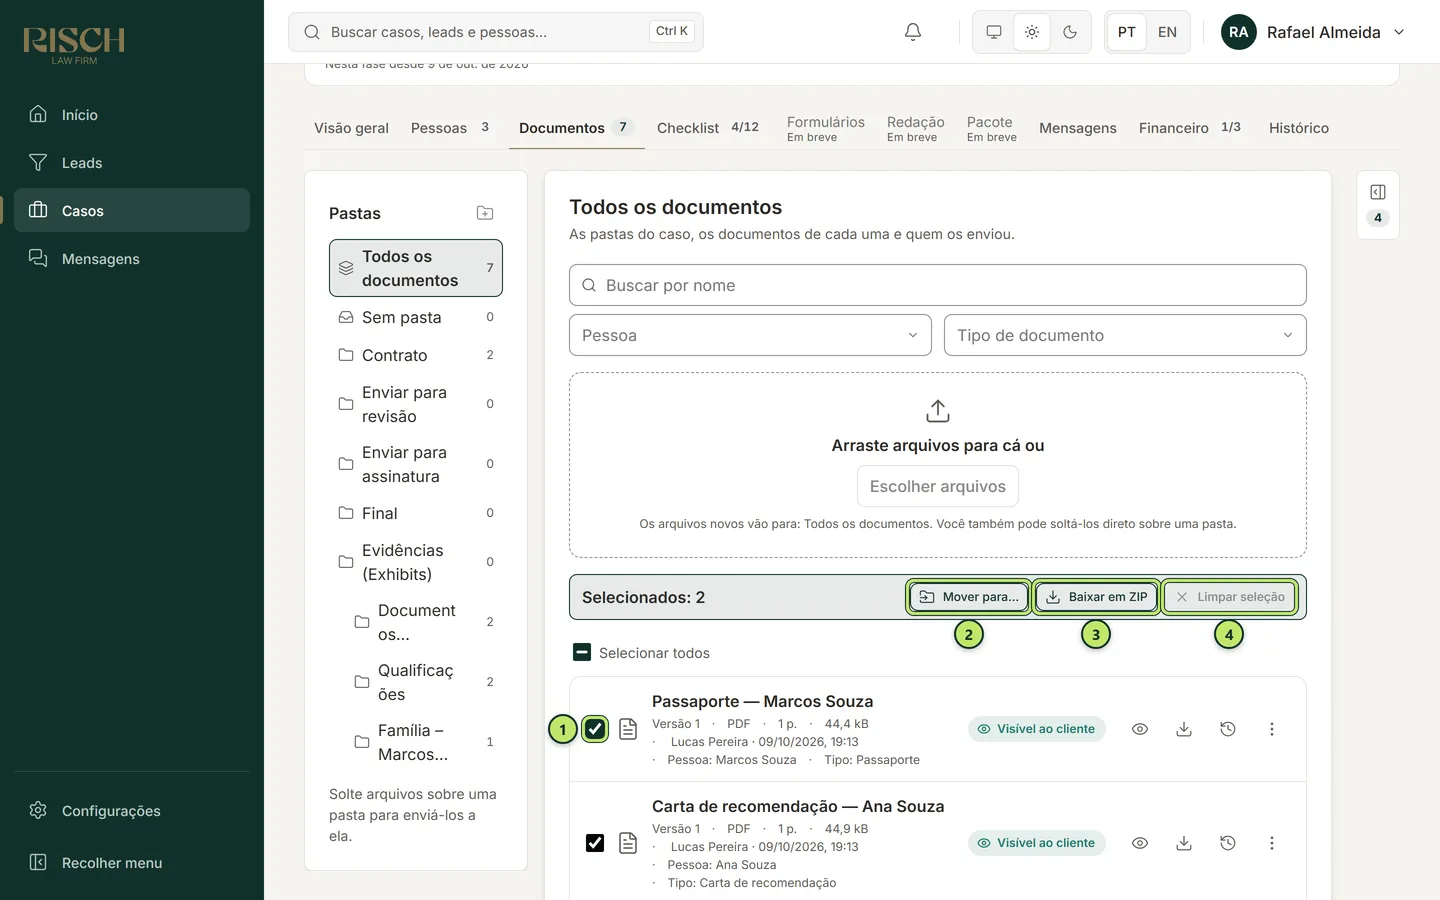The image size is (1440, 900).
Task: Switch to system theme monitor icon
Action: tap(994, 32)
